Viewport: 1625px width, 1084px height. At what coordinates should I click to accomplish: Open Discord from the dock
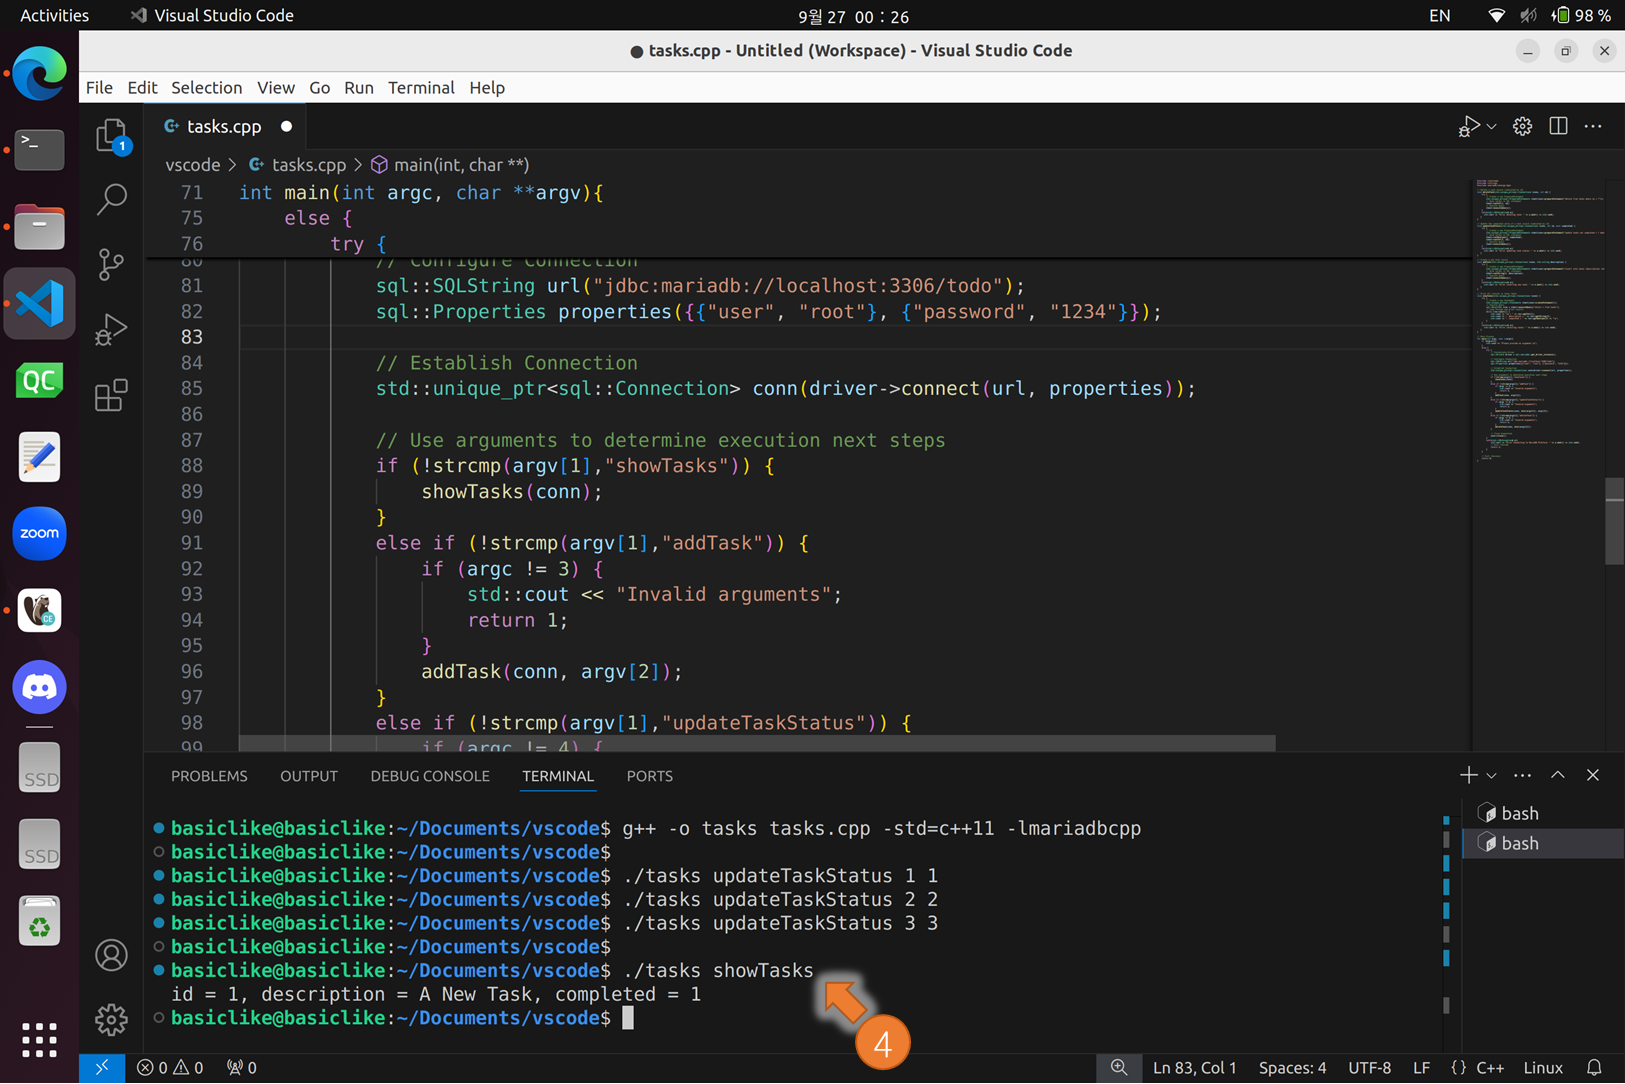39,687
